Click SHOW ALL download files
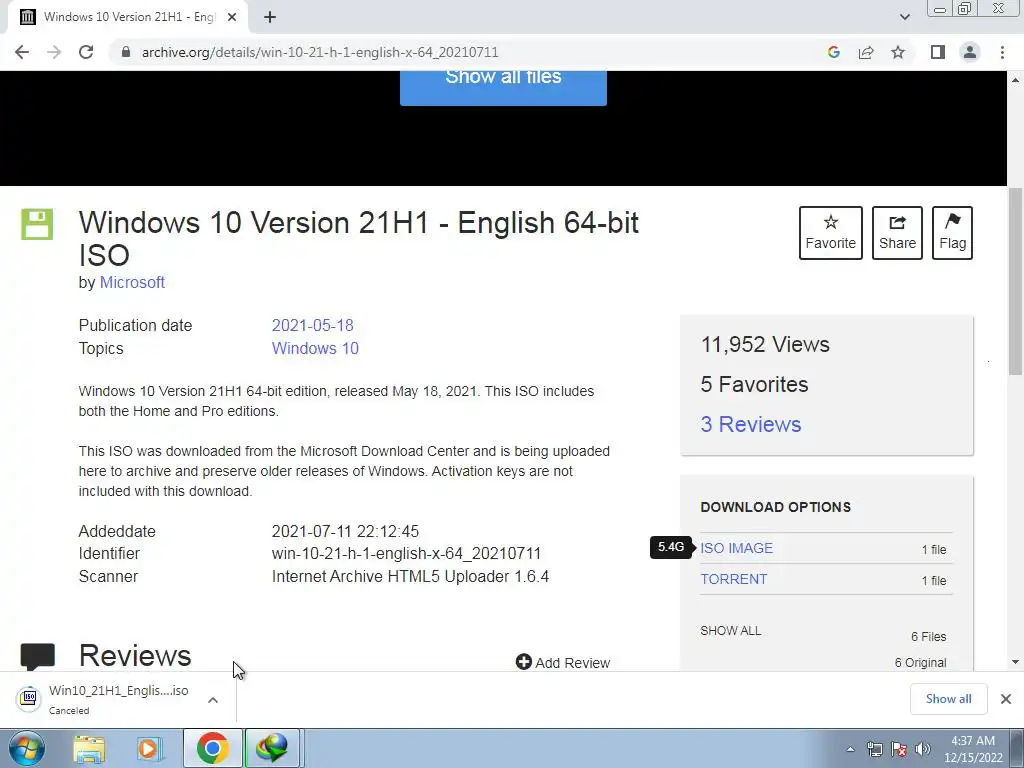 click(730, 631)
